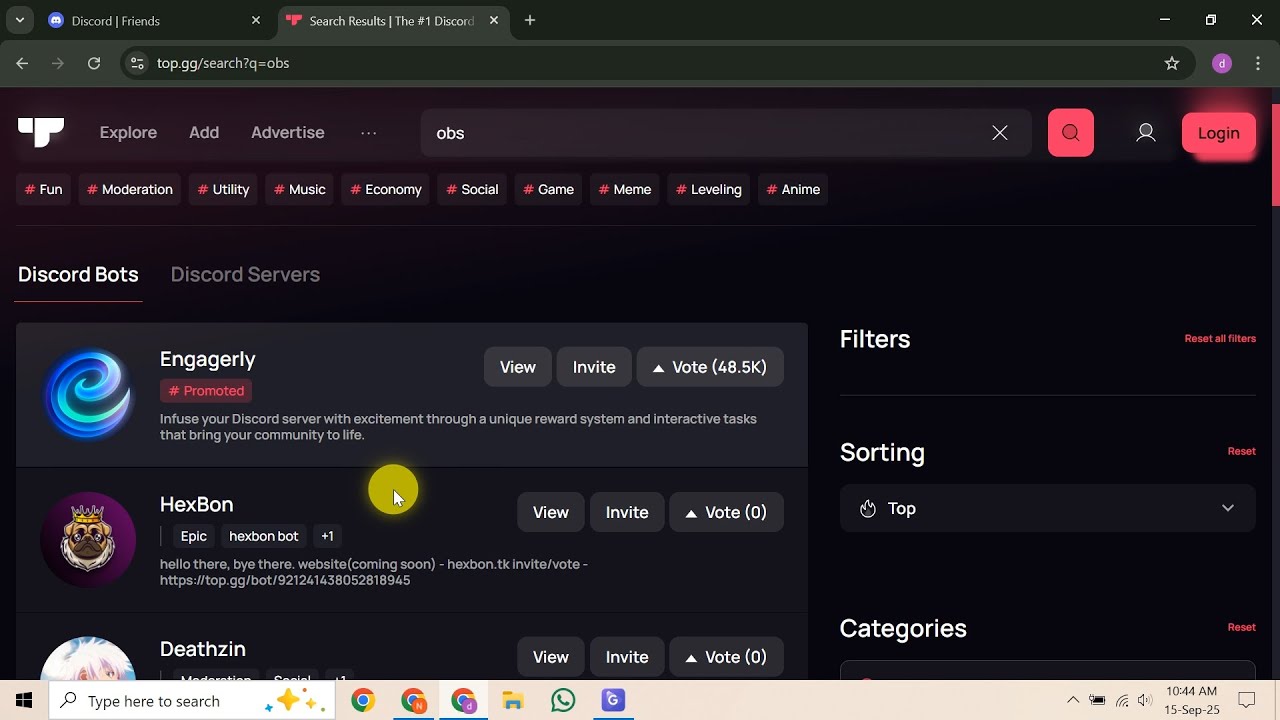The image size is (1280, 720).
Task: Open File Explorer from taskbar
Action: [513, 700]
